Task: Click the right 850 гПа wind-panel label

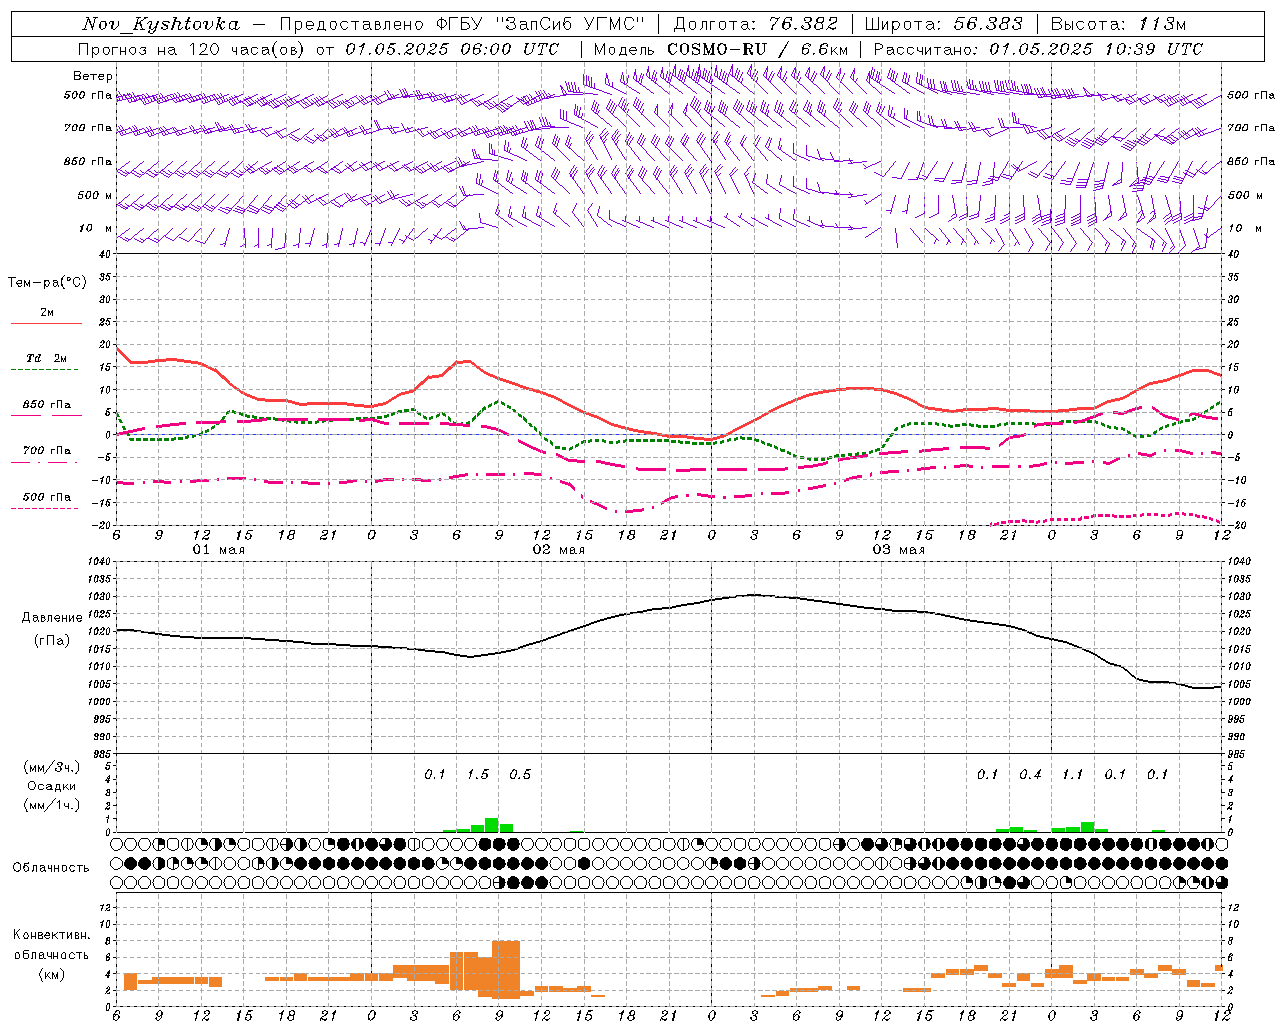Action: click(1251, 161)
